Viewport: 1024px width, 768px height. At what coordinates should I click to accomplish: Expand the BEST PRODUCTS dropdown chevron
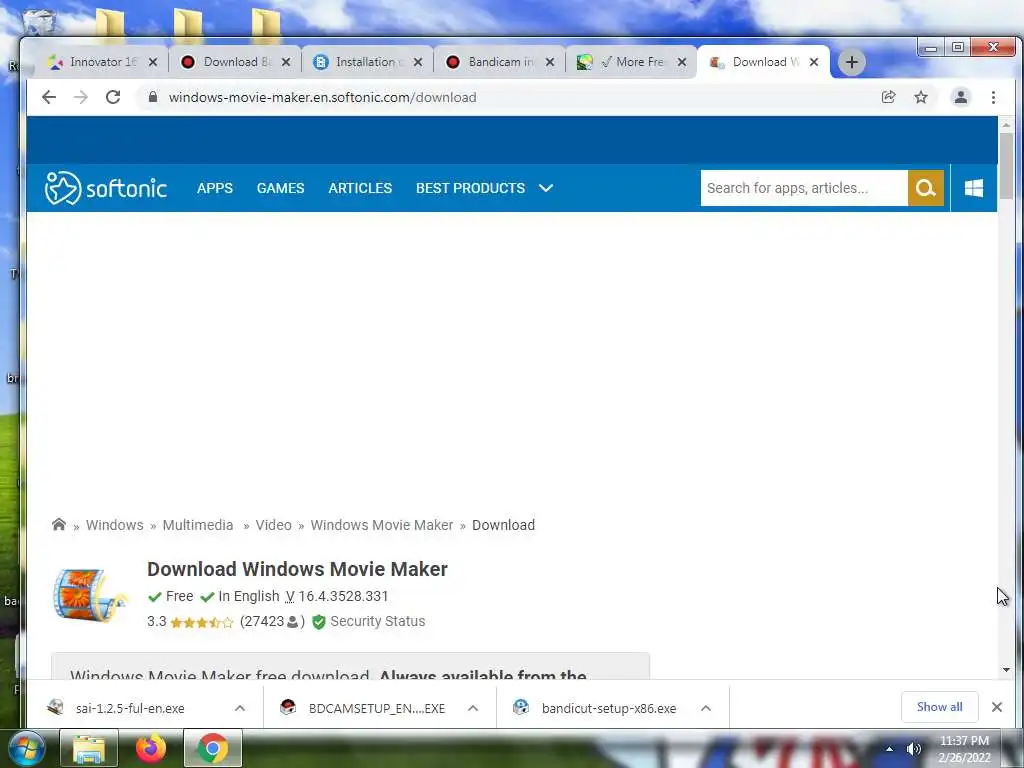546,188
